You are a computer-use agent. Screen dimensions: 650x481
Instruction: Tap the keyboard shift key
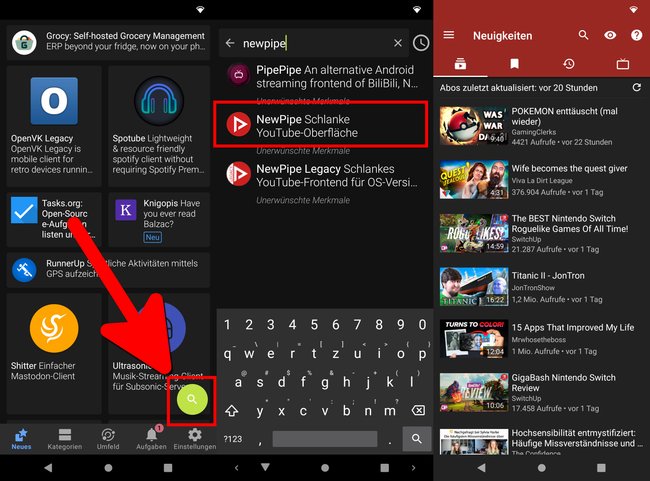point(231,411)
